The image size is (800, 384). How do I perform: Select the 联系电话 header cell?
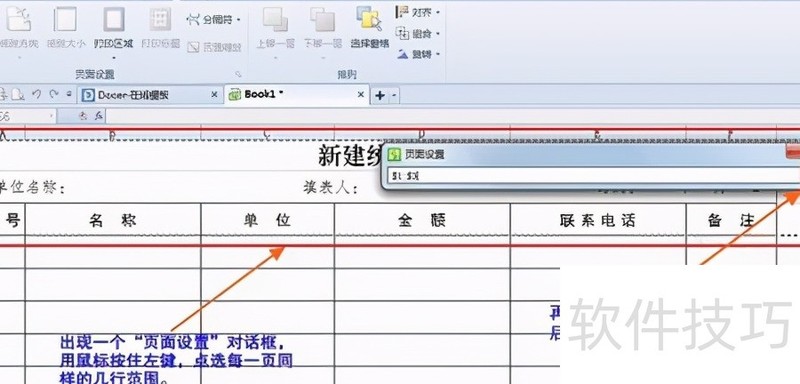pos(598,220)
